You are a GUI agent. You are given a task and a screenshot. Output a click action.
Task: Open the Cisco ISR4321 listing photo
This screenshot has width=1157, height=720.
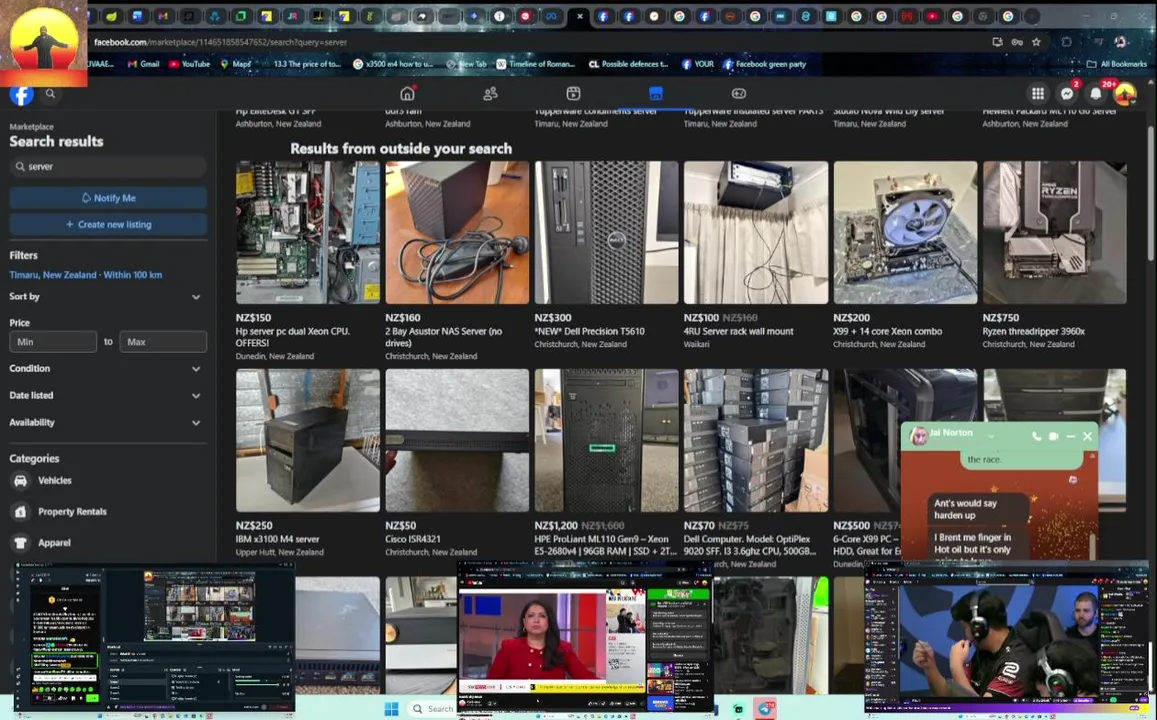(x=457, y=440)
